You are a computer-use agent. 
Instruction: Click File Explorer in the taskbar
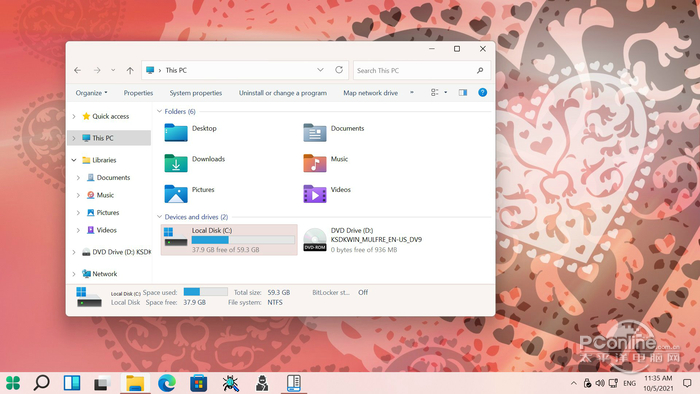[135, 383]
